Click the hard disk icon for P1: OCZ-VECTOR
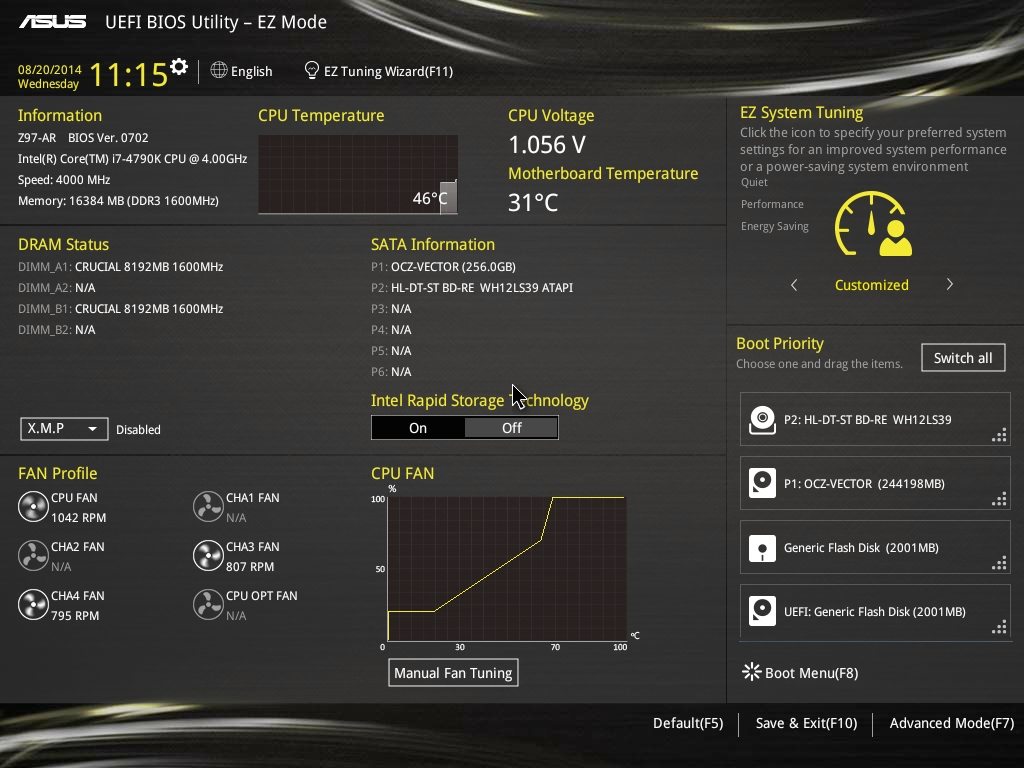This screenshot has width=1024, height=768. click(x=762, y=483)
